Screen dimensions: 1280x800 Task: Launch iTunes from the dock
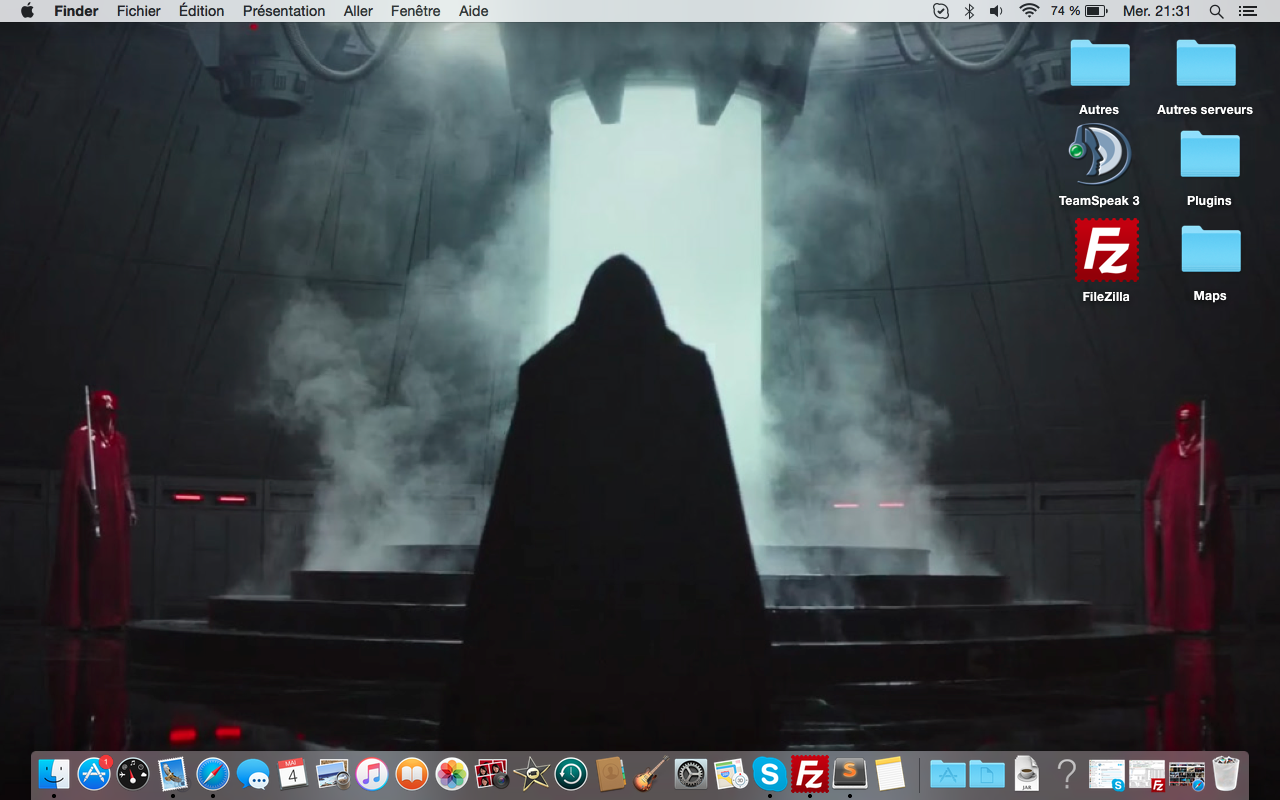[371, 773]
